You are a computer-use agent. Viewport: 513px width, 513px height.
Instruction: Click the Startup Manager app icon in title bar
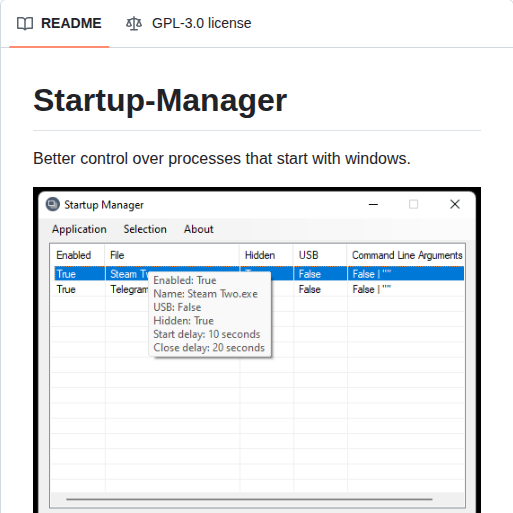pos(53,204)
